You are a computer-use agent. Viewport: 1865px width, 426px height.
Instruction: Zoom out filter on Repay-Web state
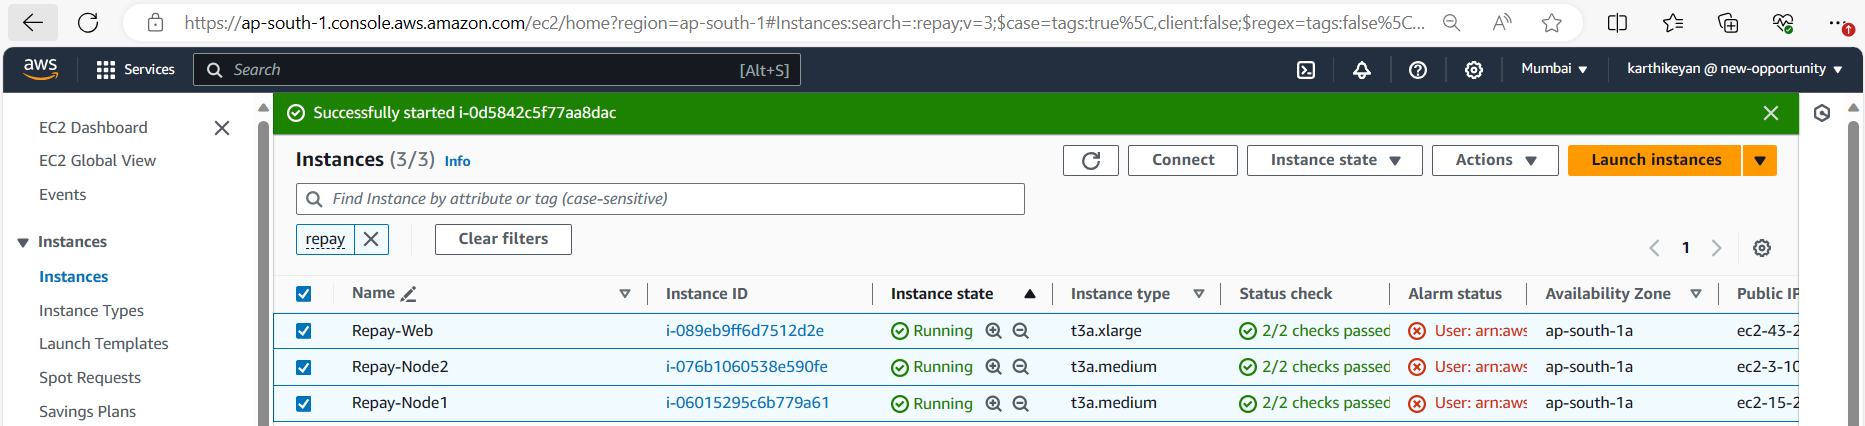click(1021, 331)
